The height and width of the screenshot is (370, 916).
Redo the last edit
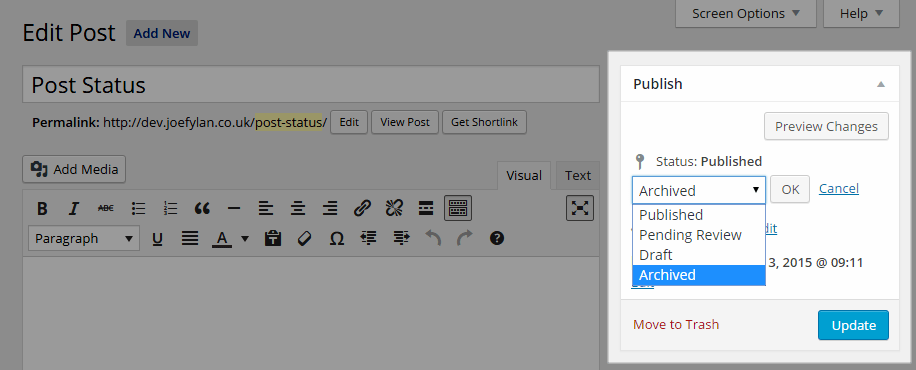click(x=465, y=238)
